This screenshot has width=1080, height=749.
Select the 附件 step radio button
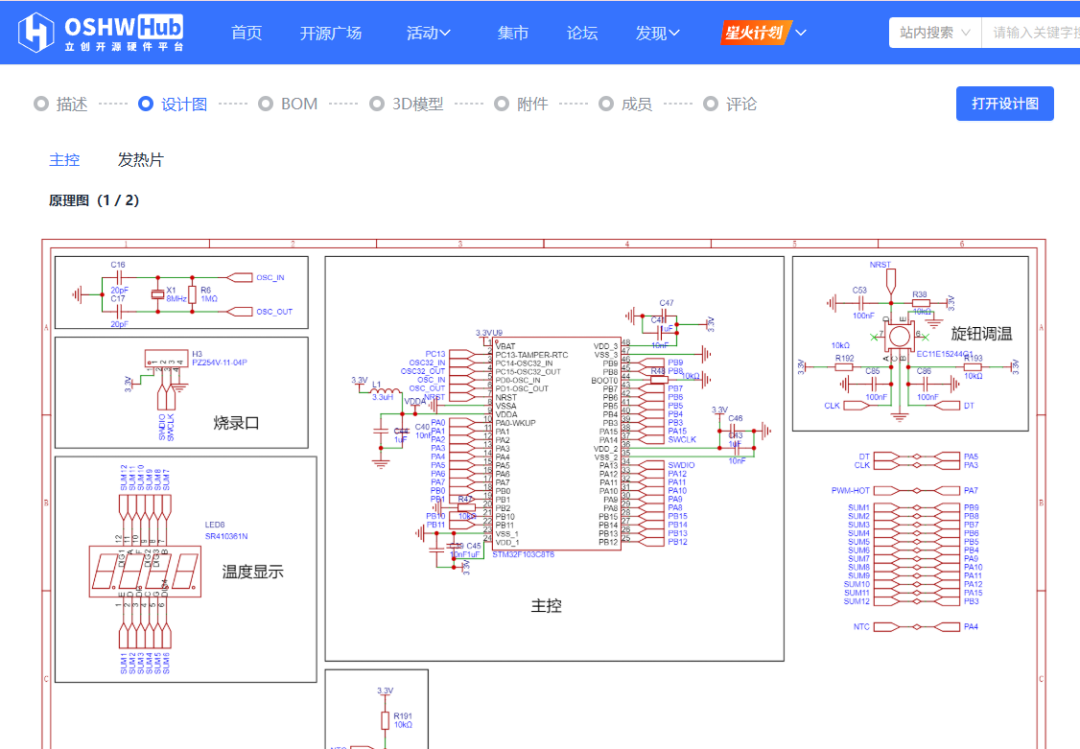tap(502, 104)
